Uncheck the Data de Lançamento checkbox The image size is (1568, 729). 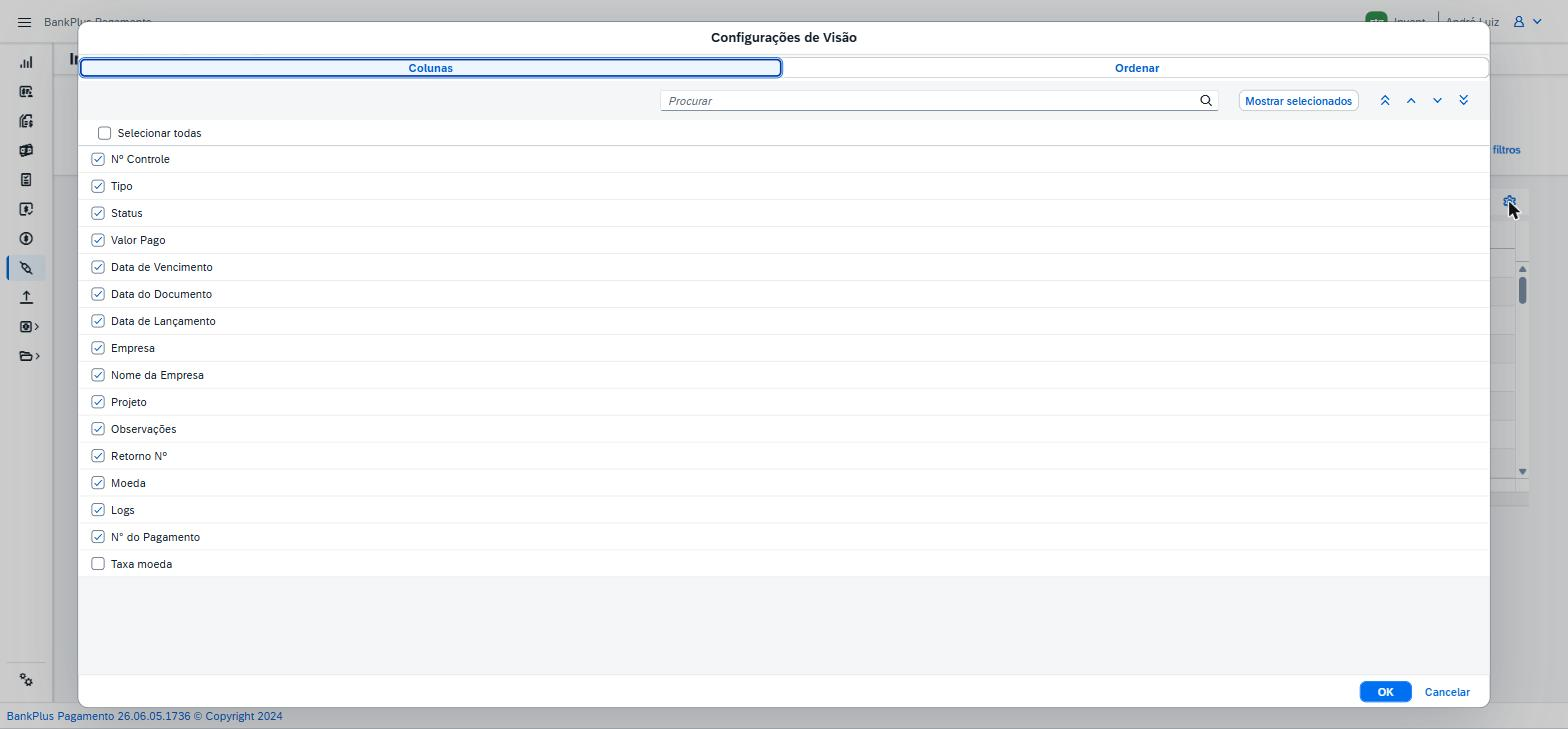coord(98,321)
